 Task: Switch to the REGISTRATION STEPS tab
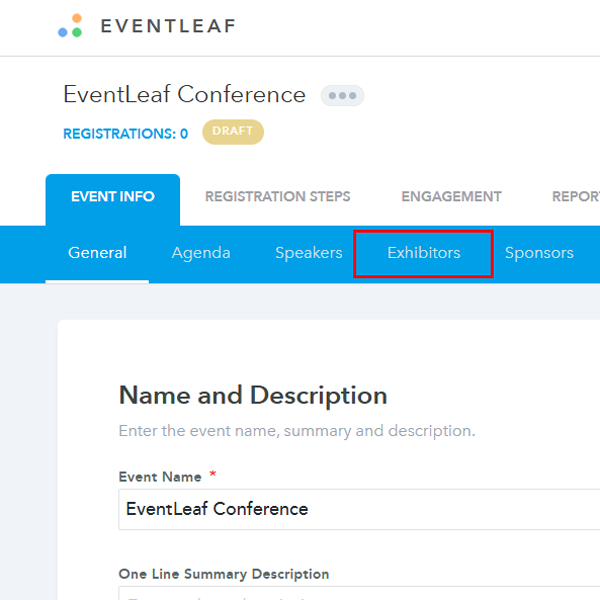(x=277, y=196)
